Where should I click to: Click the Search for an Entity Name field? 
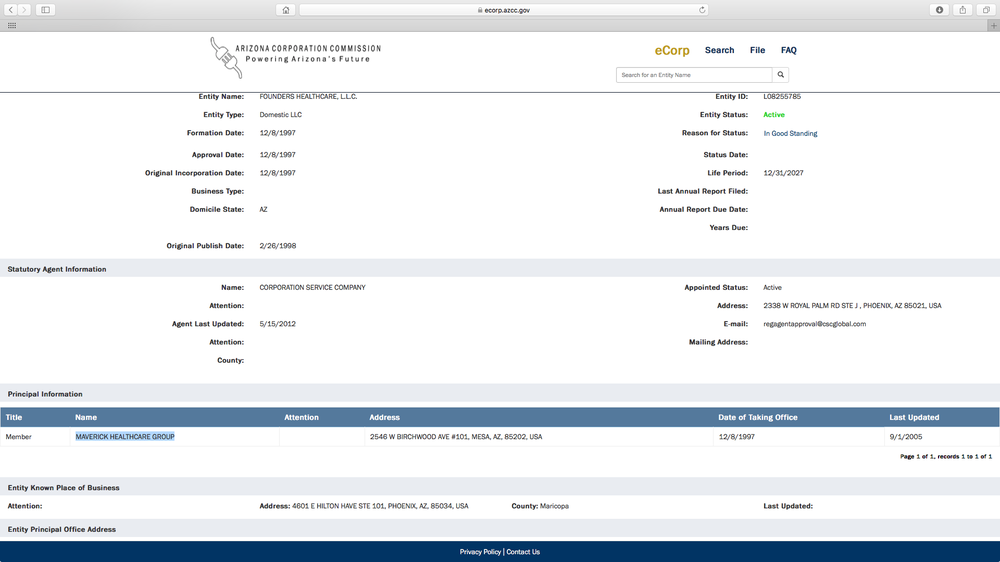tap(694, 75)
